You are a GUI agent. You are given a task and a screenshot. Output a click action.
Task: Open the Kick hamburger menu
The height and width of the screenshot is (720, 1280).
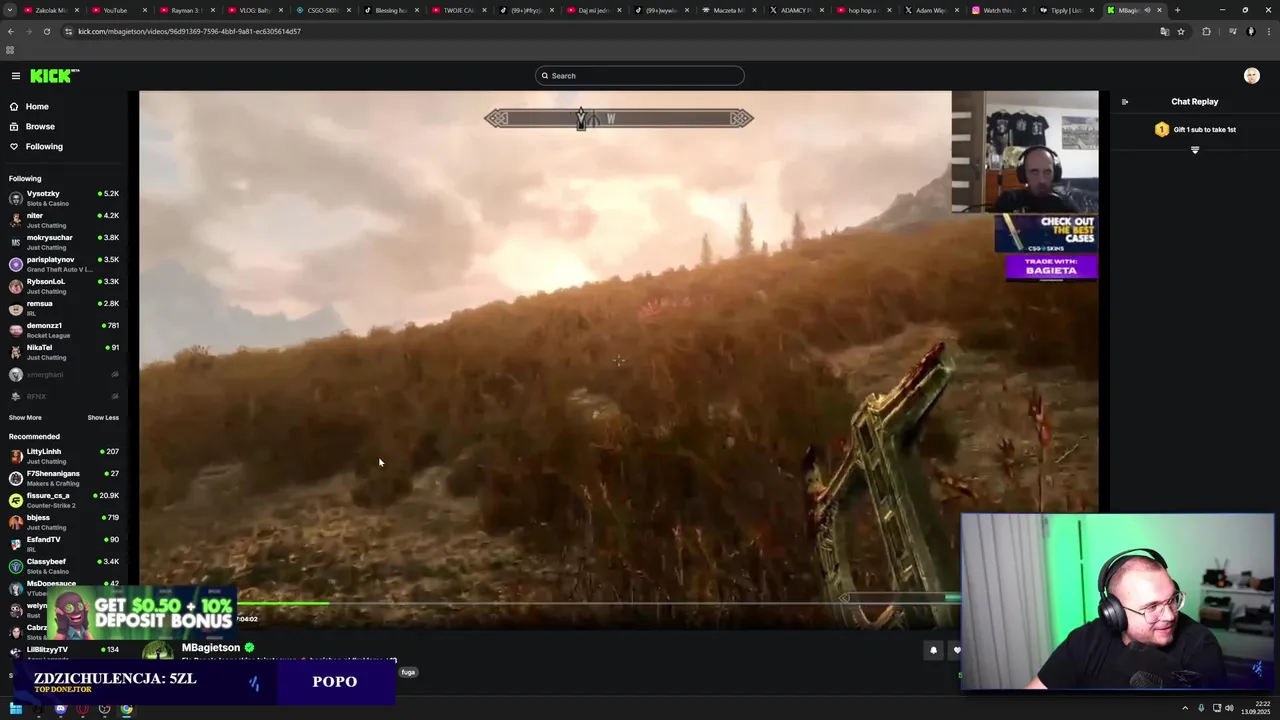point(16,76)
